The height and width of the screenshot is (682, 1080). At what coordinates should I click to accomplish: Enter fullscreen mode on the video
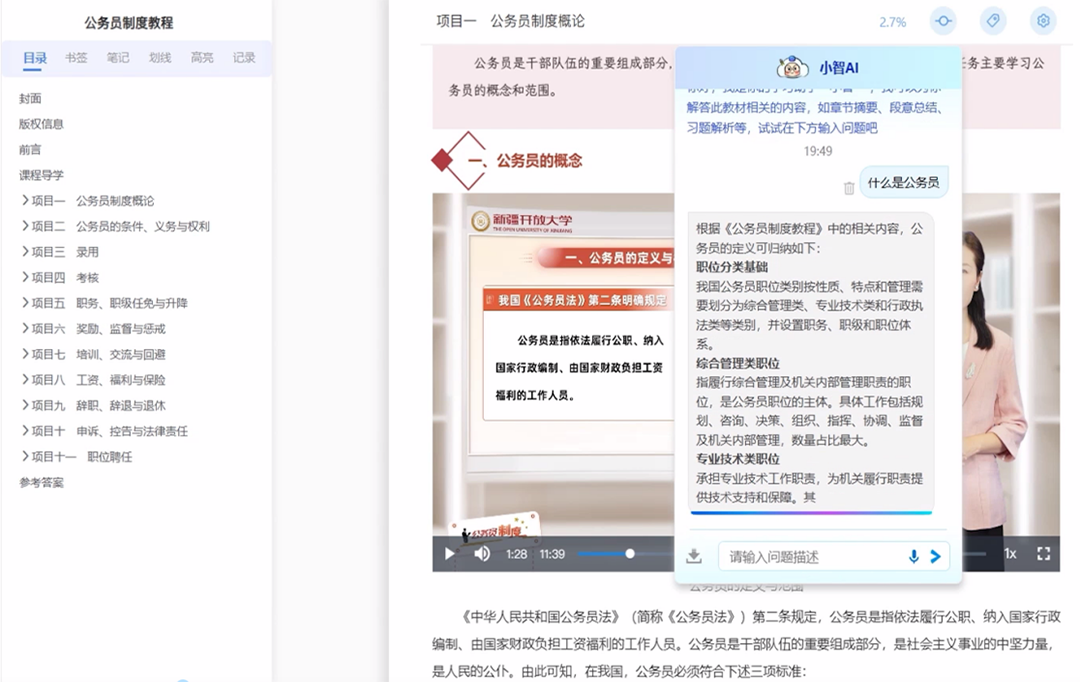(x=1043, y=553)
